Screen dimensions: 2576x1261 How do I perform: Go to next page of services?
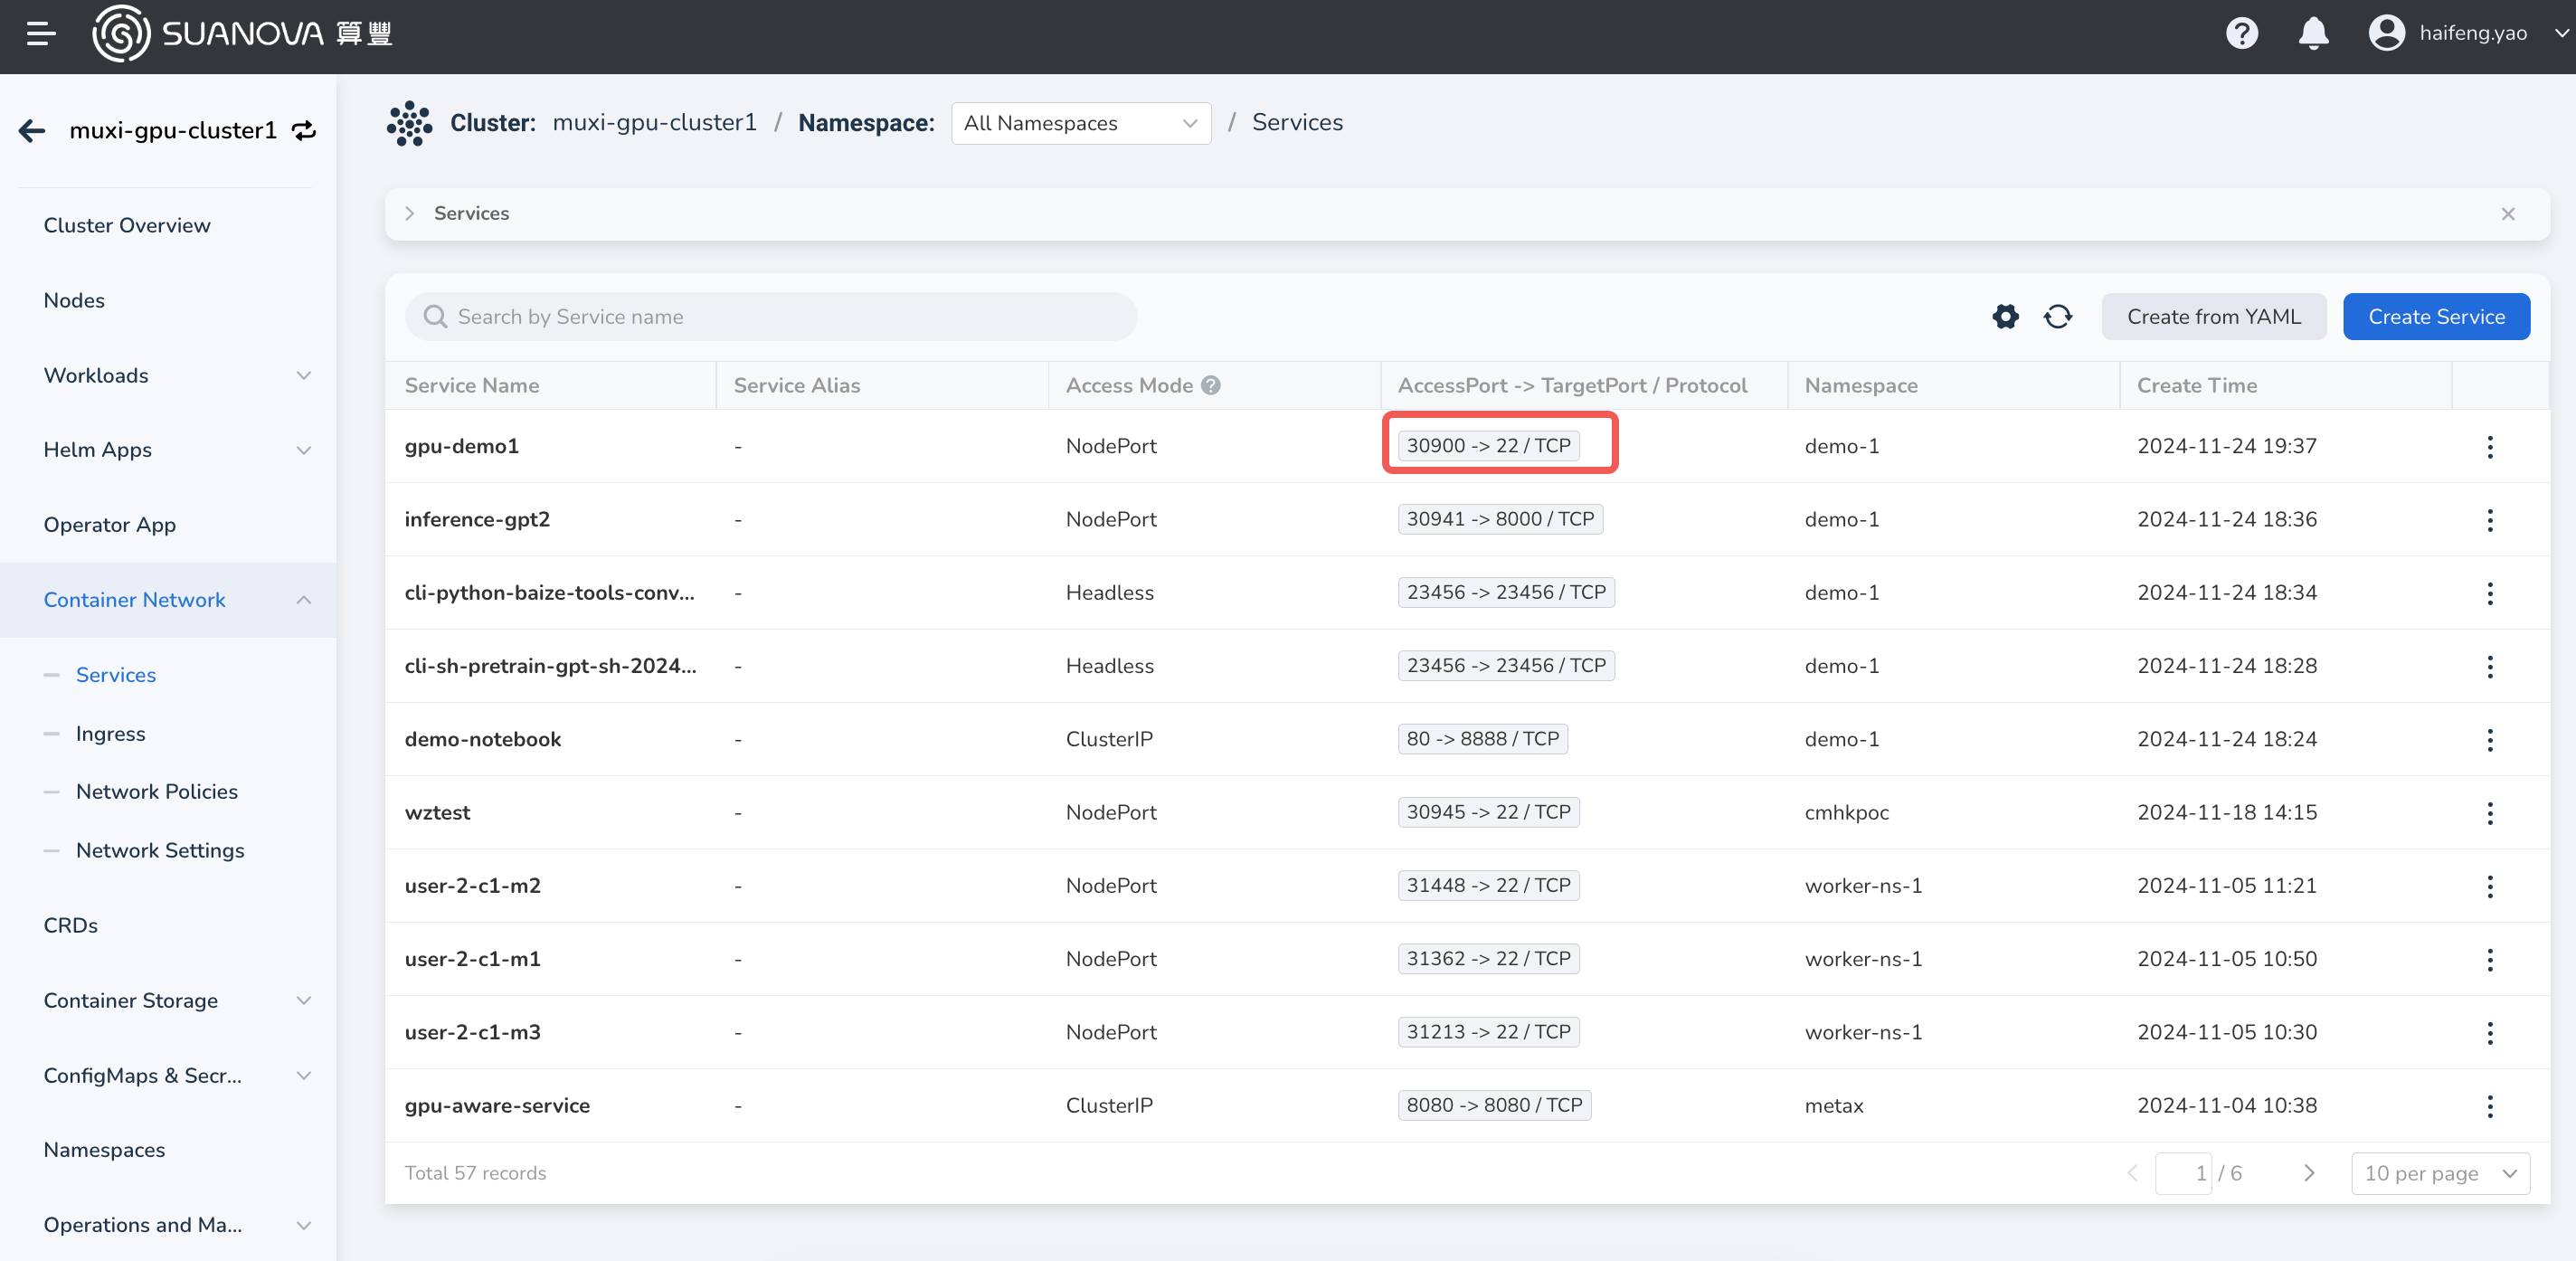pyautogui.click(x=2308, y=1173)
